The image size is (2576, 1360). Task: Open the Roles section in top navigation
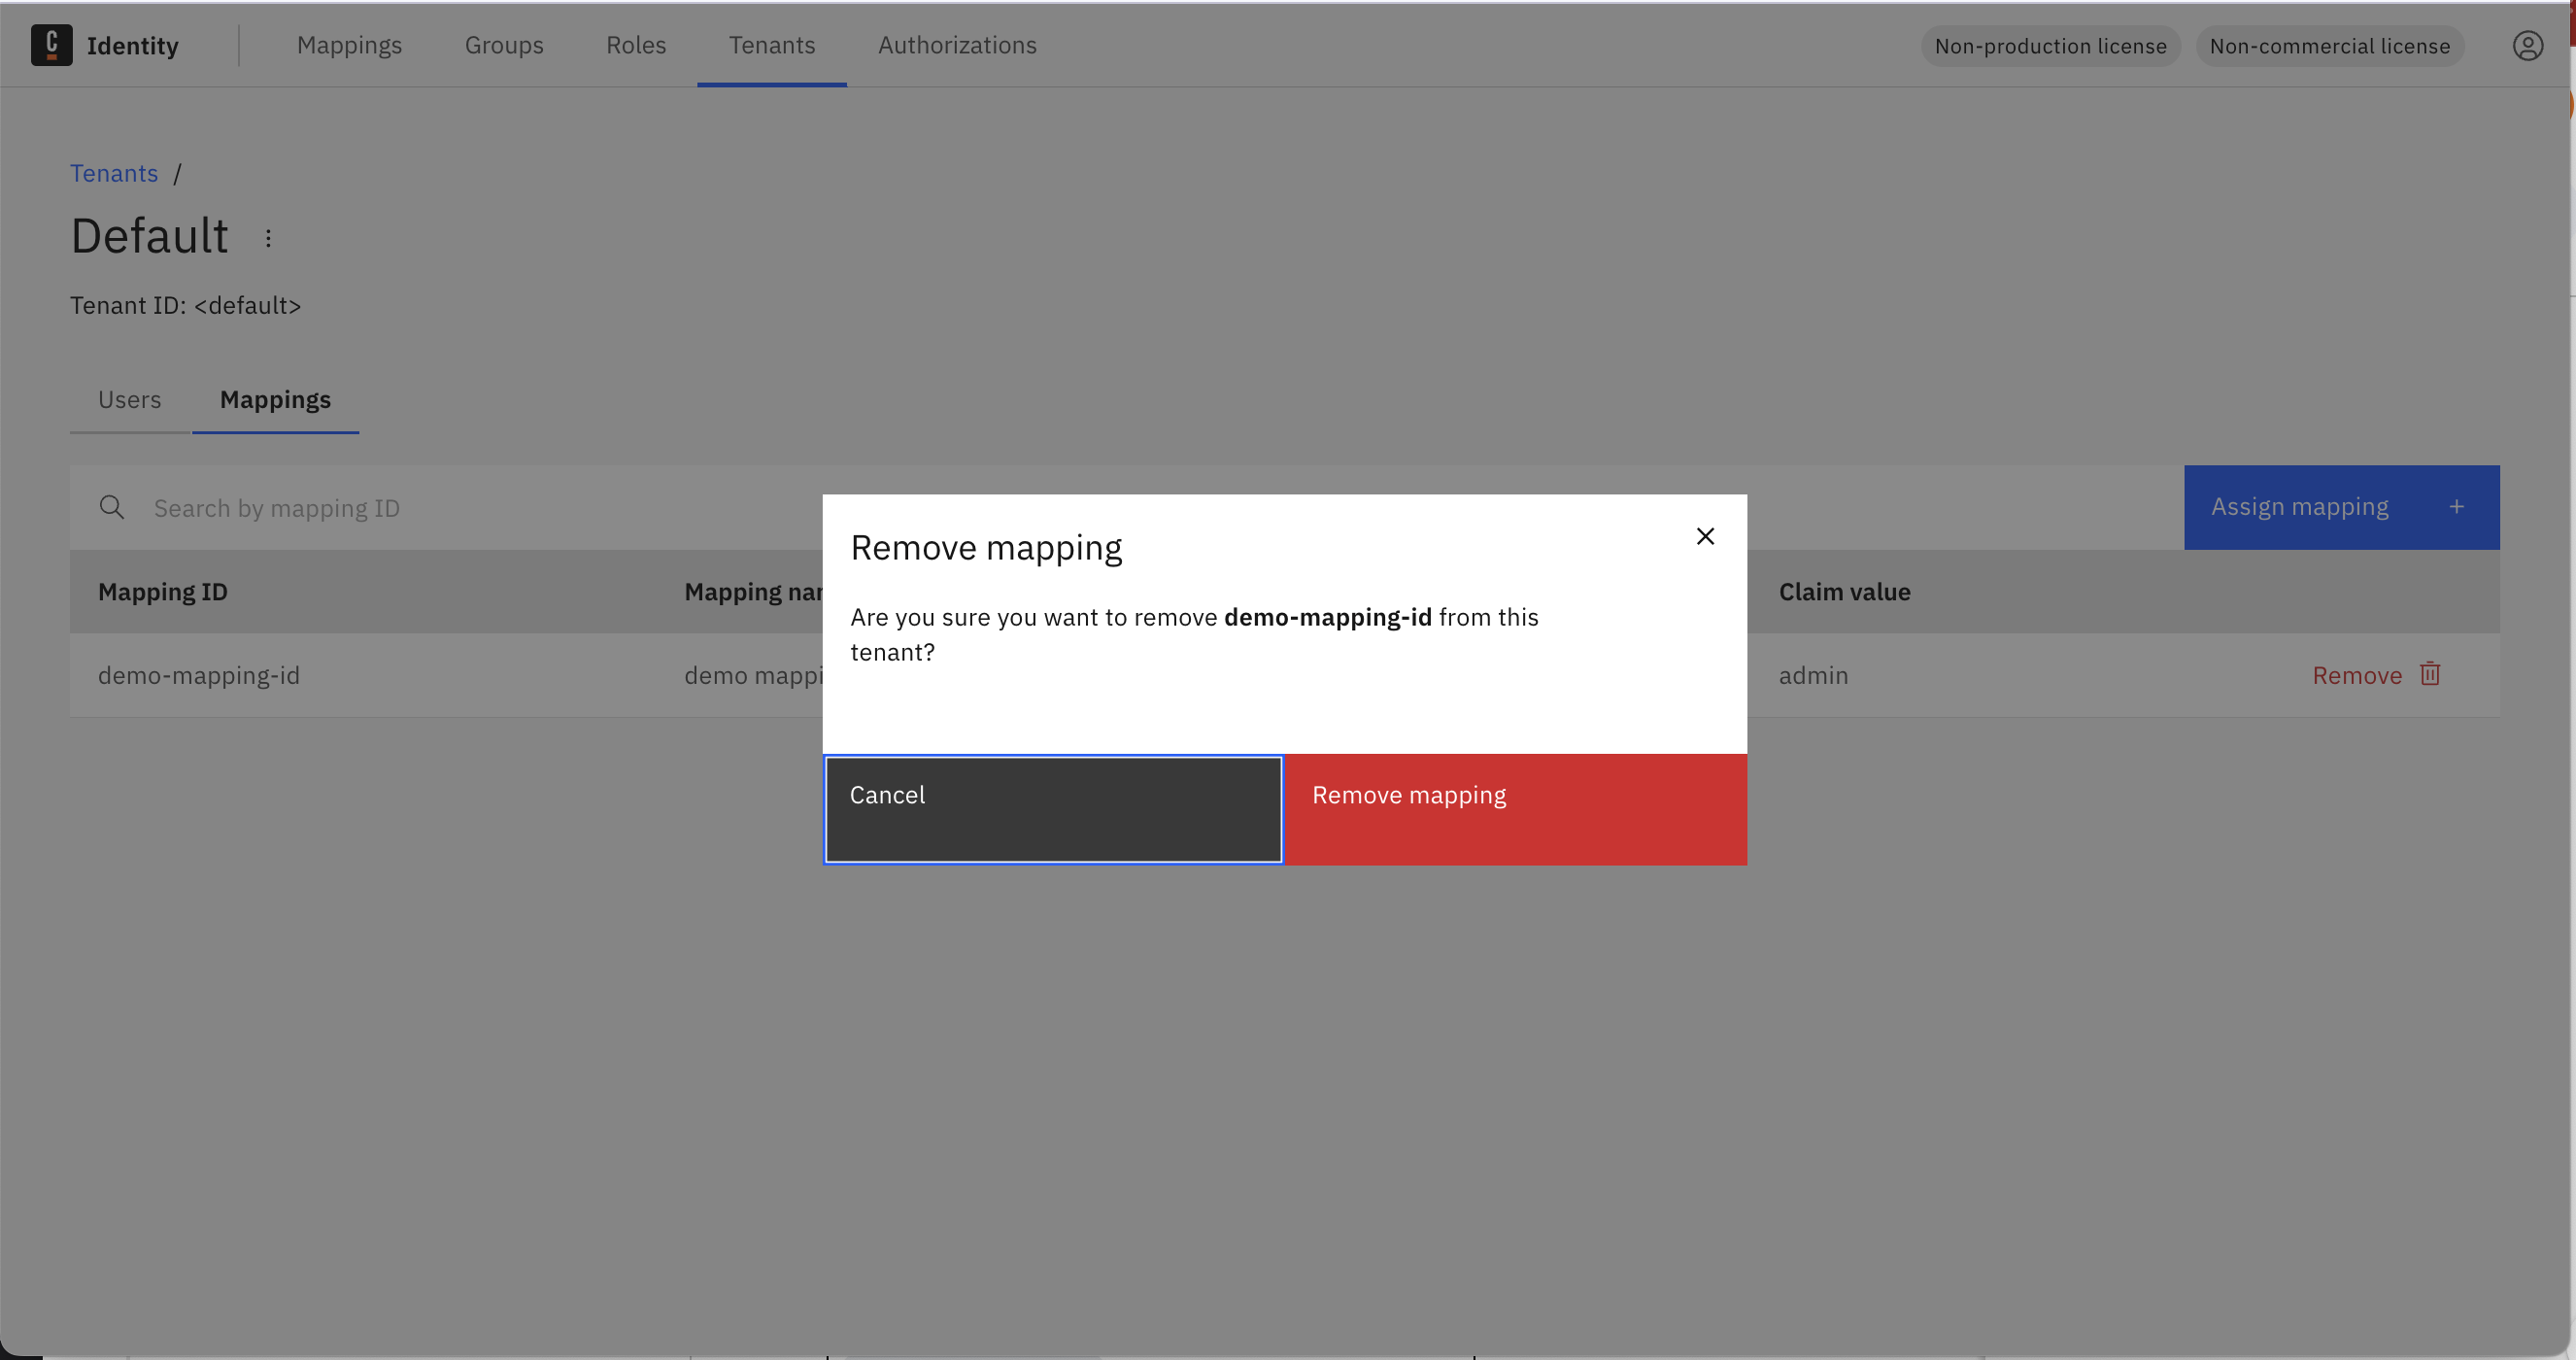click(x=636, y=45)
